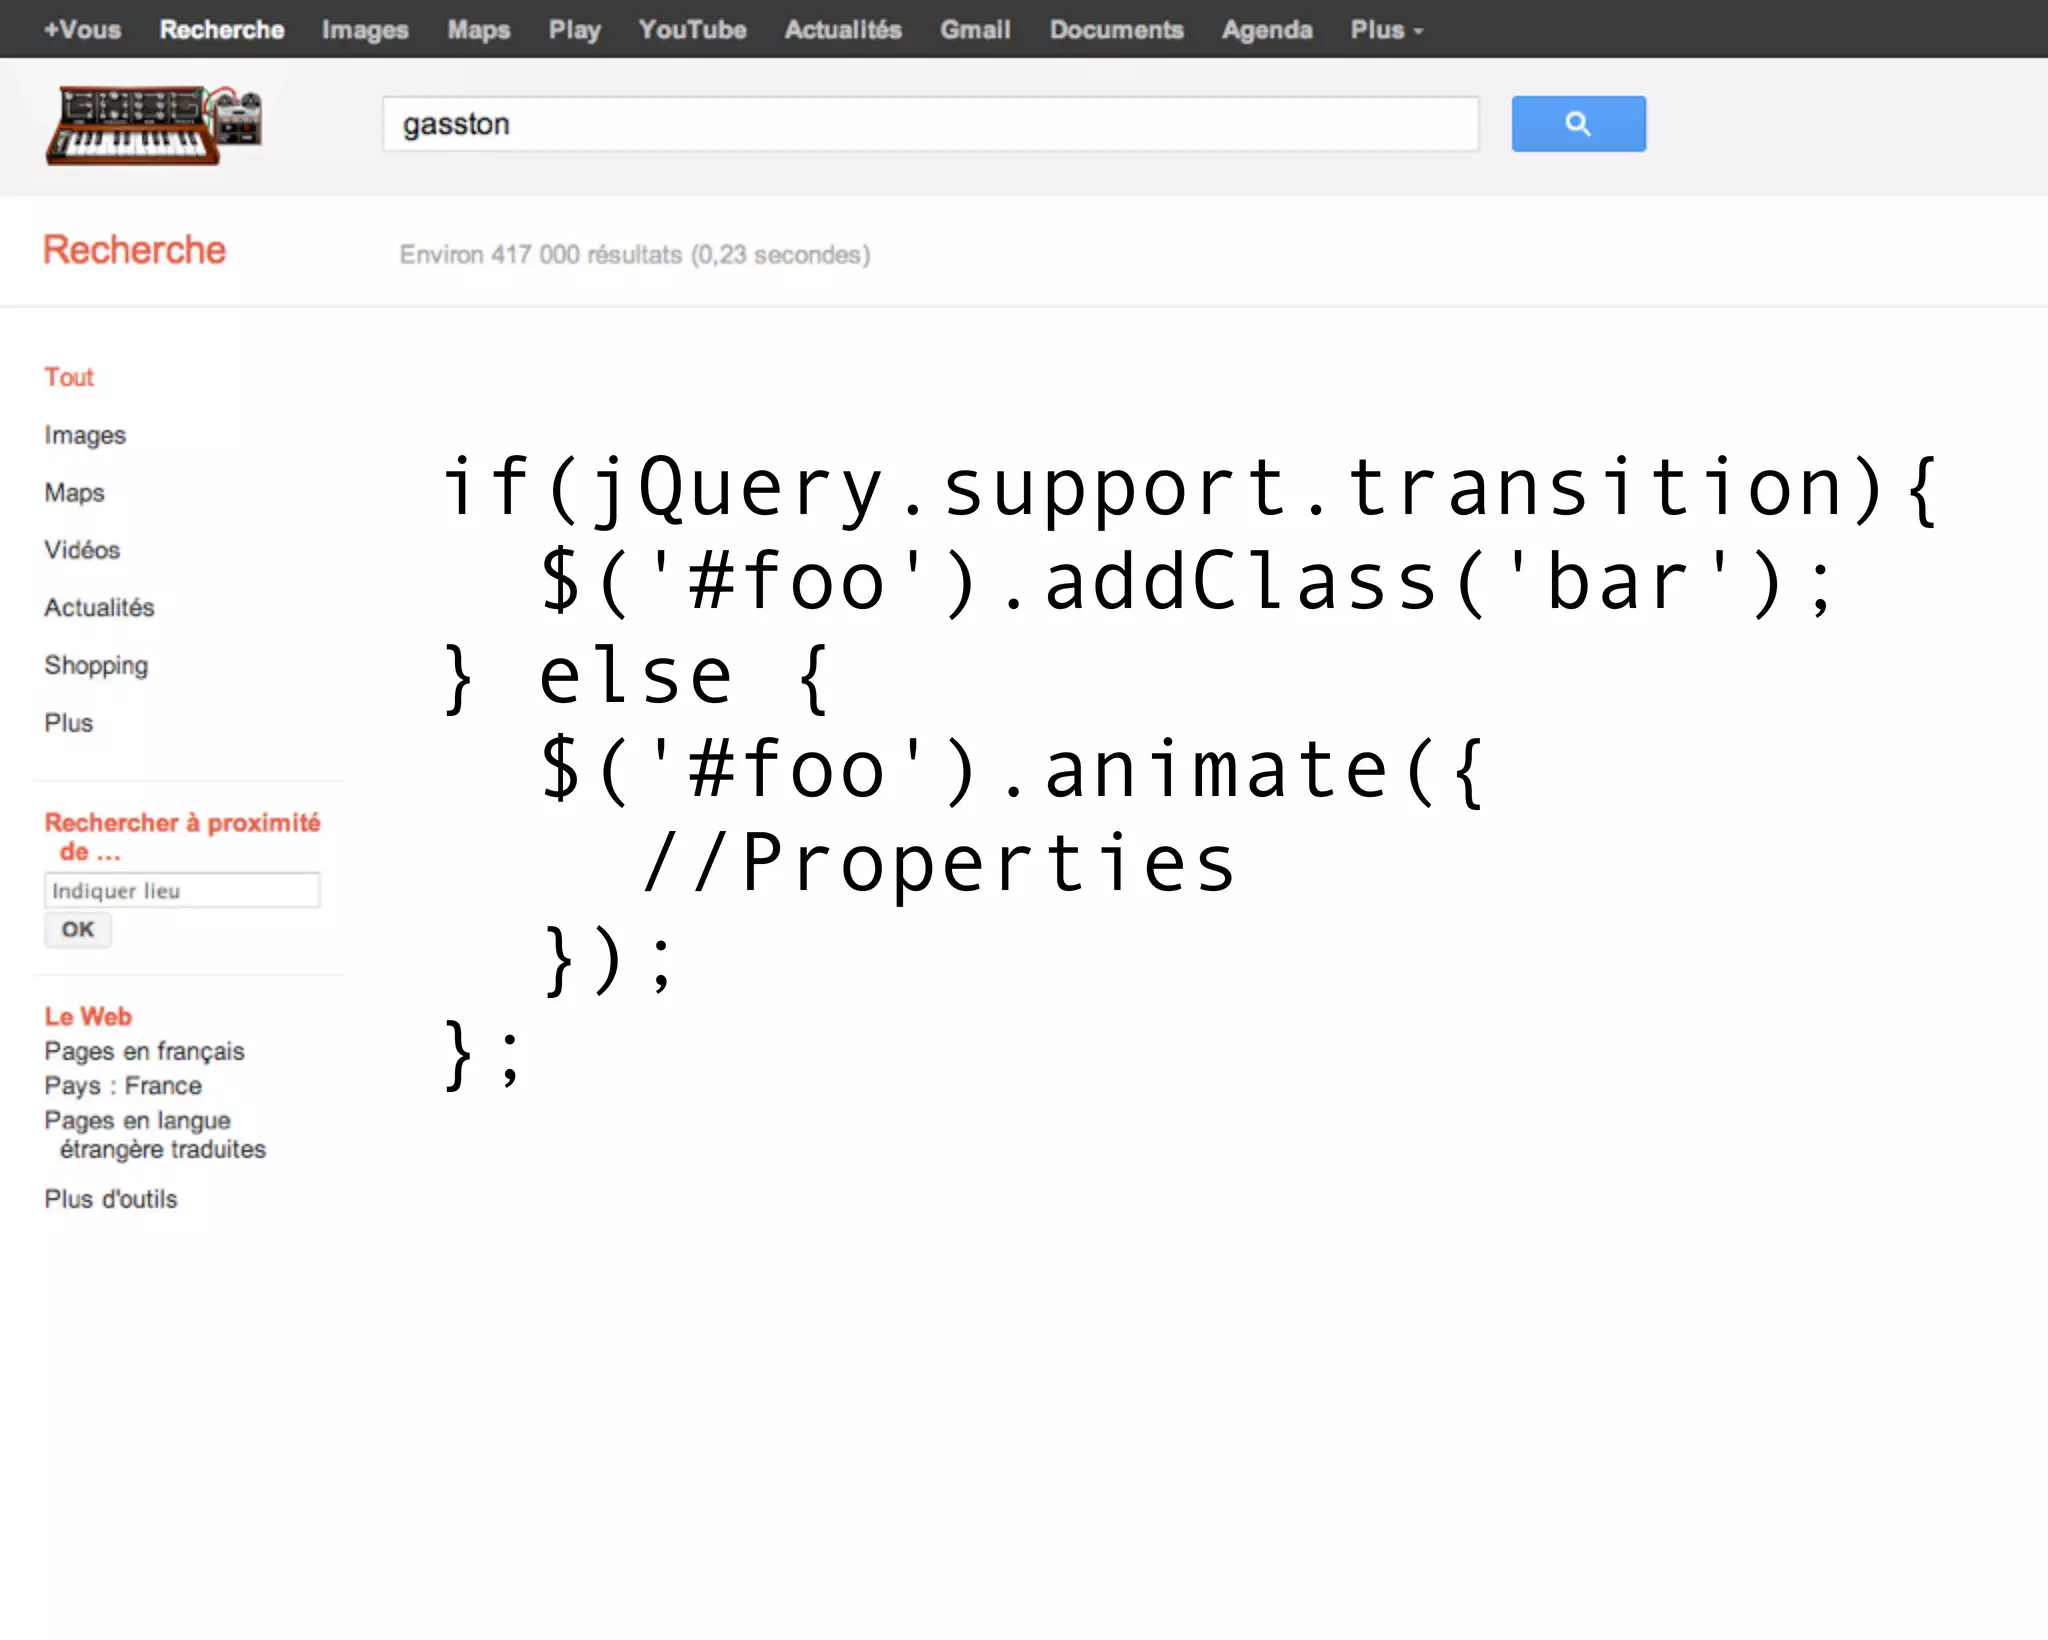Filter results by Vidéos

[82, 550]
